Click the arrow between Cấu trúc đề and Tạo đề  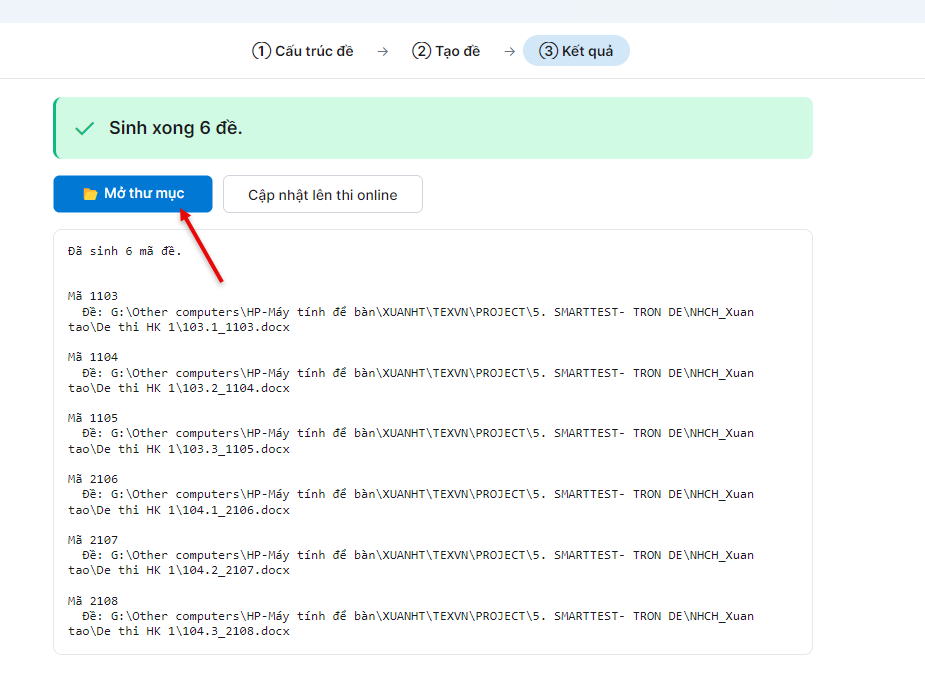(x=383, y=52)
